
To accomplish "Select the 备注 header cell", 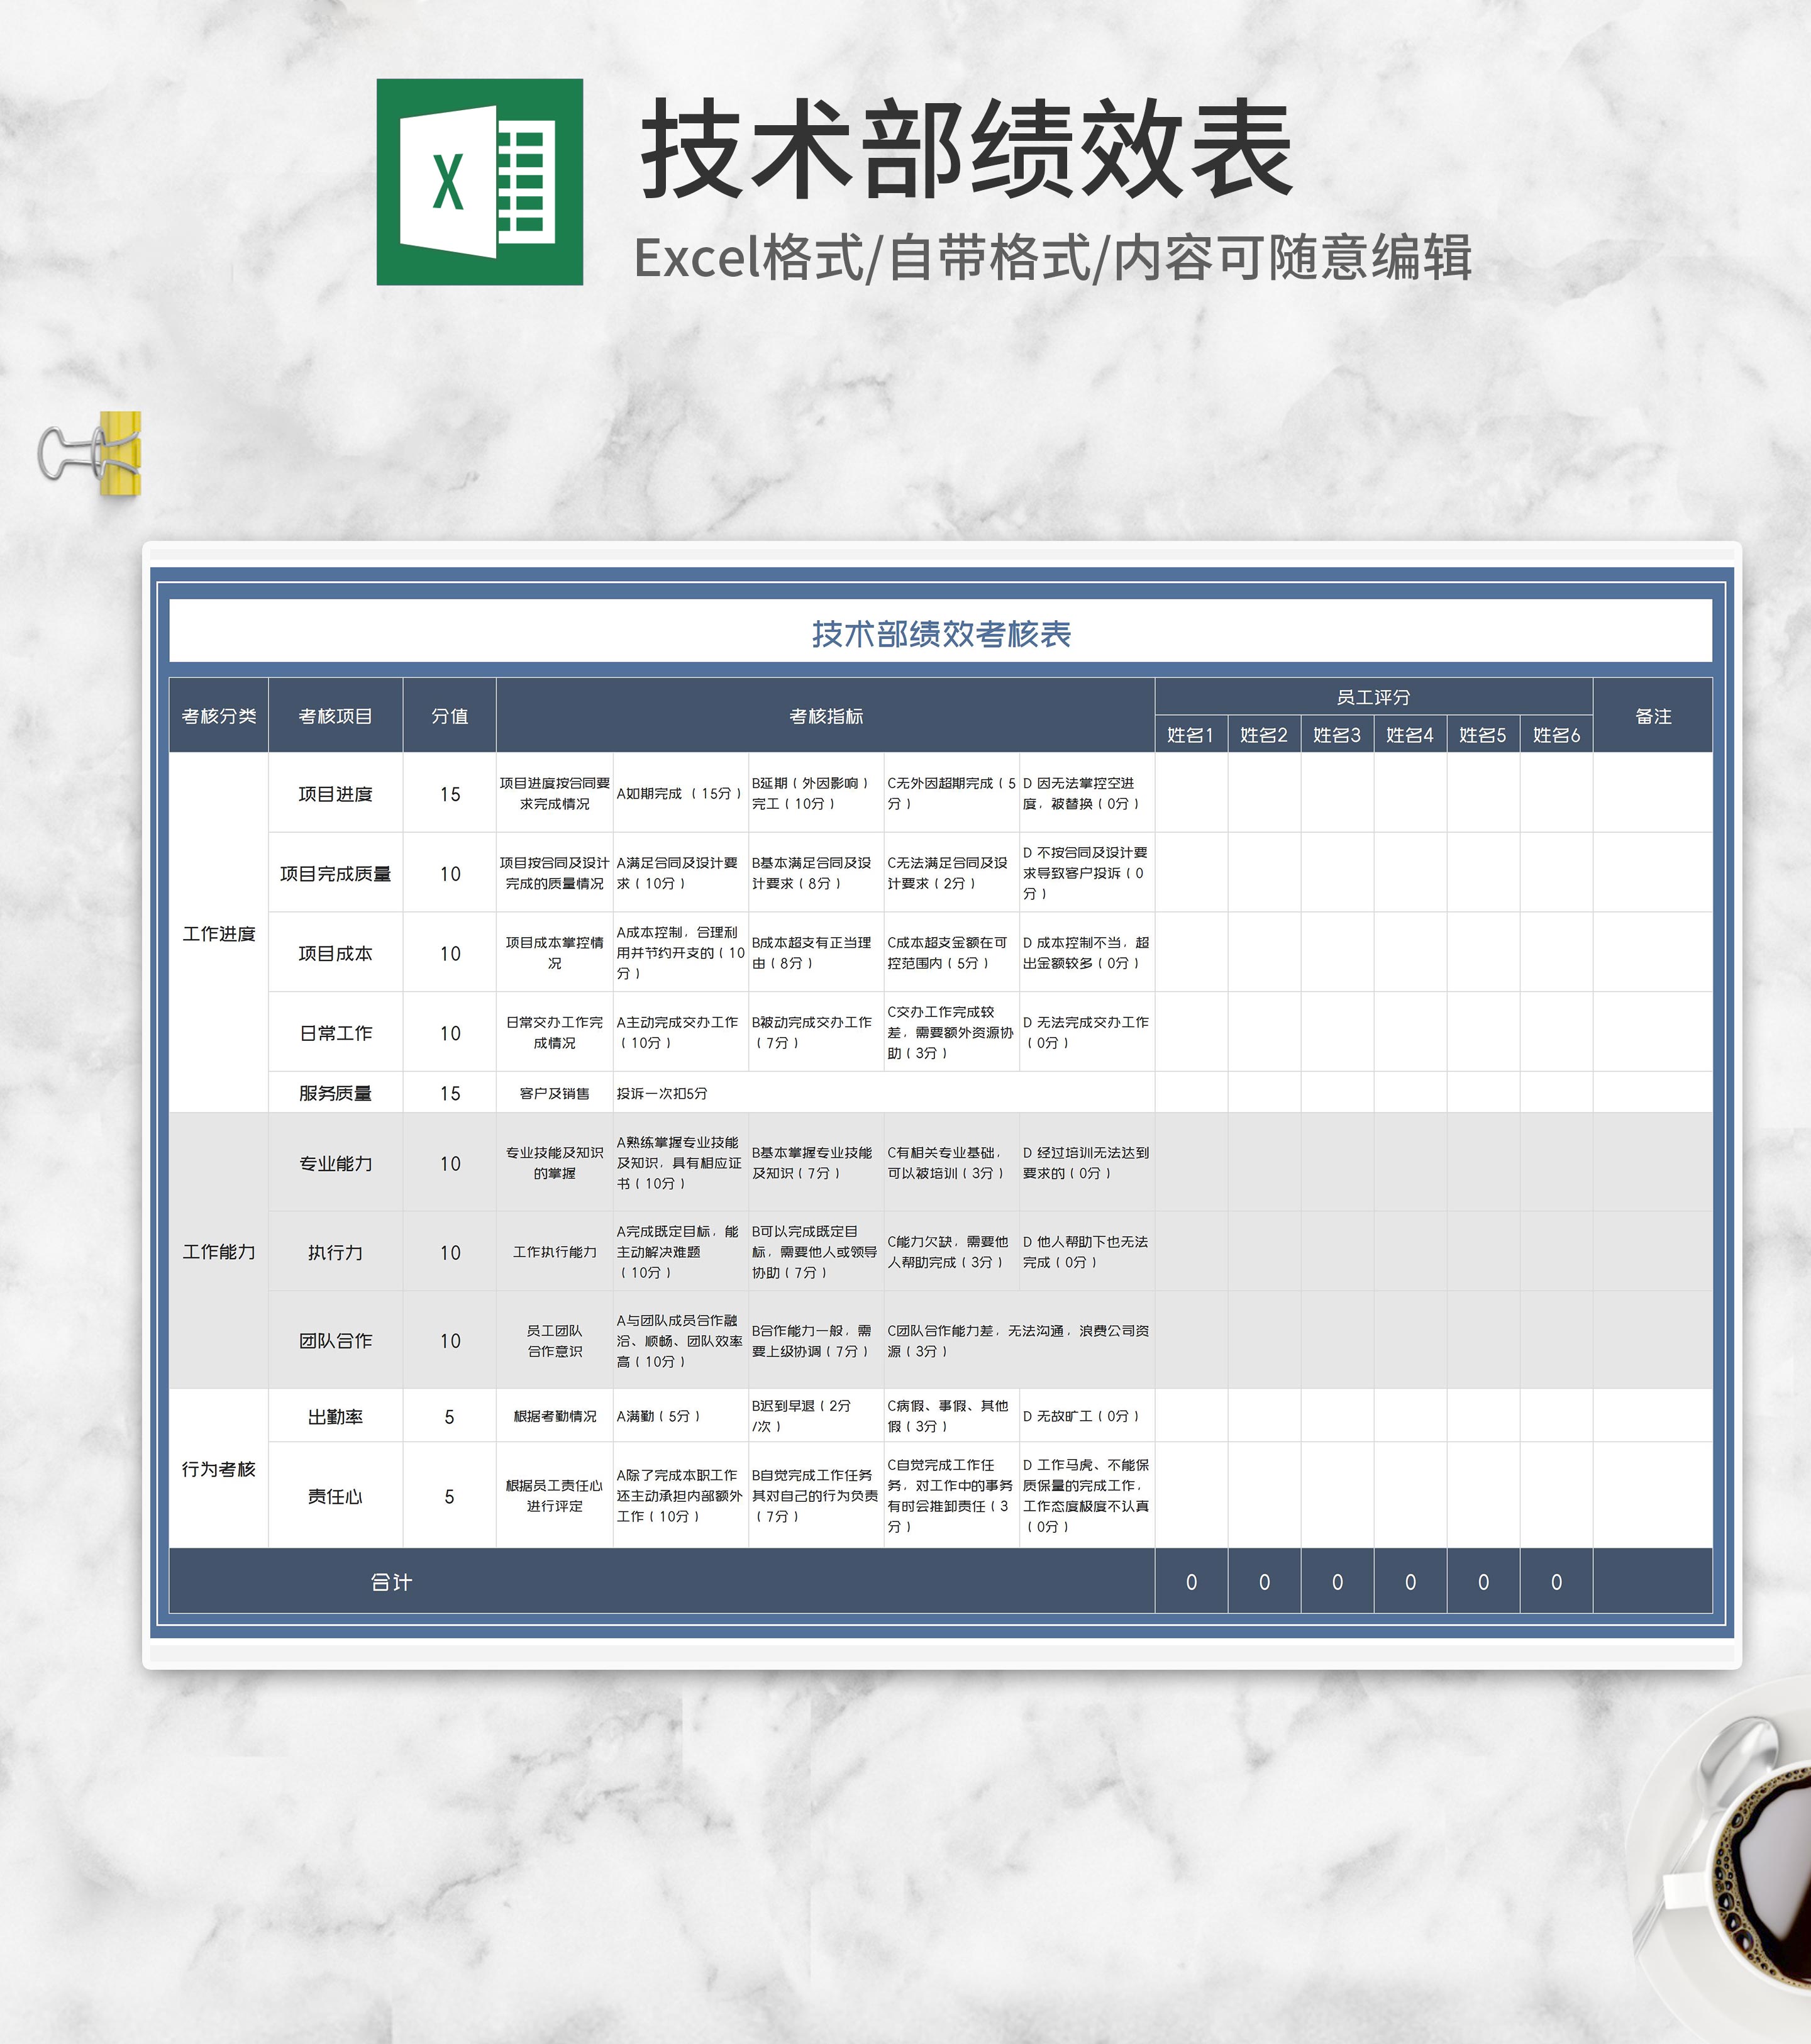I will click(x=1652, y=716).
